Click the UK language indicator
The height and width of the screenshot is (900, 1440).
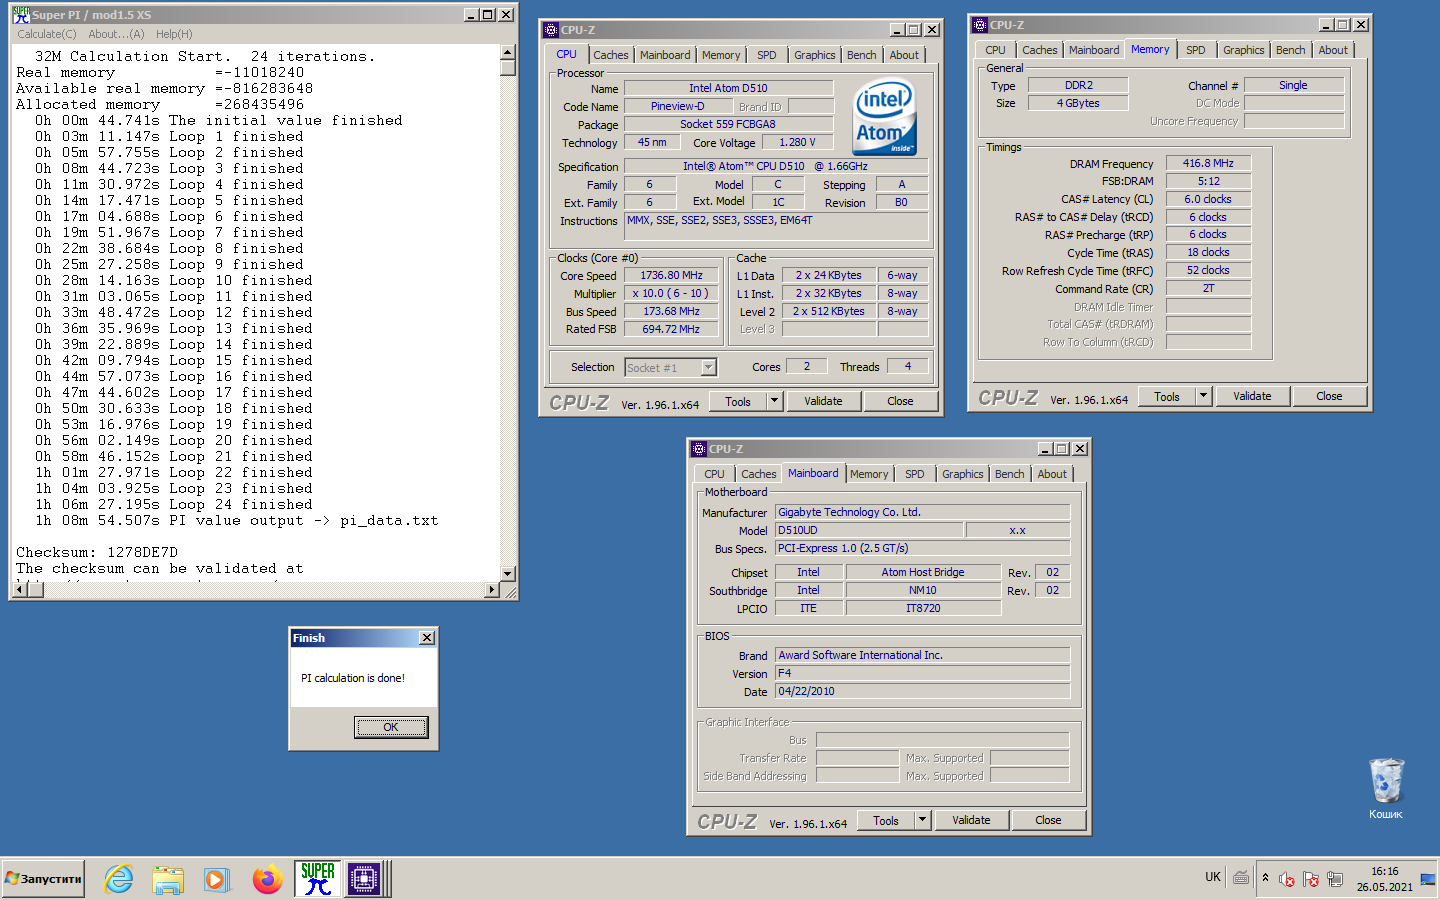[1213, 877]
